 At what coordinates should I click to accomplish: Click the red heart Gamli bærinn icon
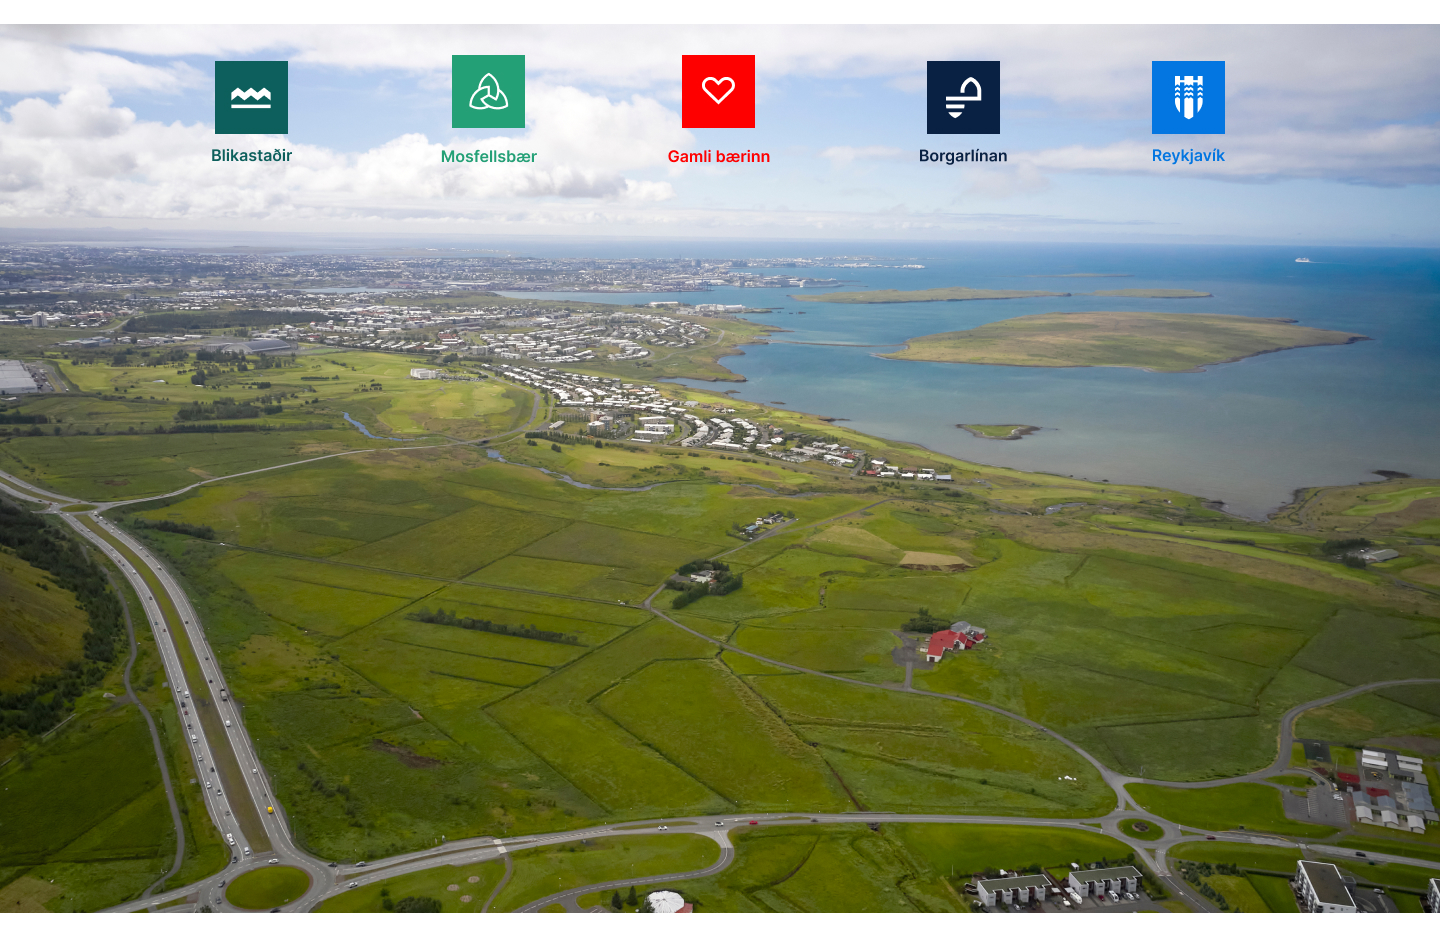click(x=718, y=91)
